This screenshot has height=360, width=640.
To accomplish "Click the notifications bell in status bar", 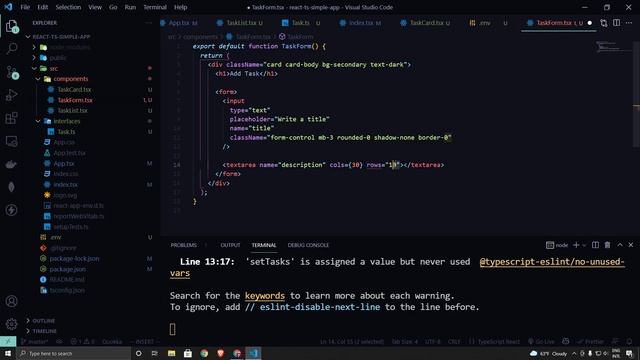I will [629, 341].
